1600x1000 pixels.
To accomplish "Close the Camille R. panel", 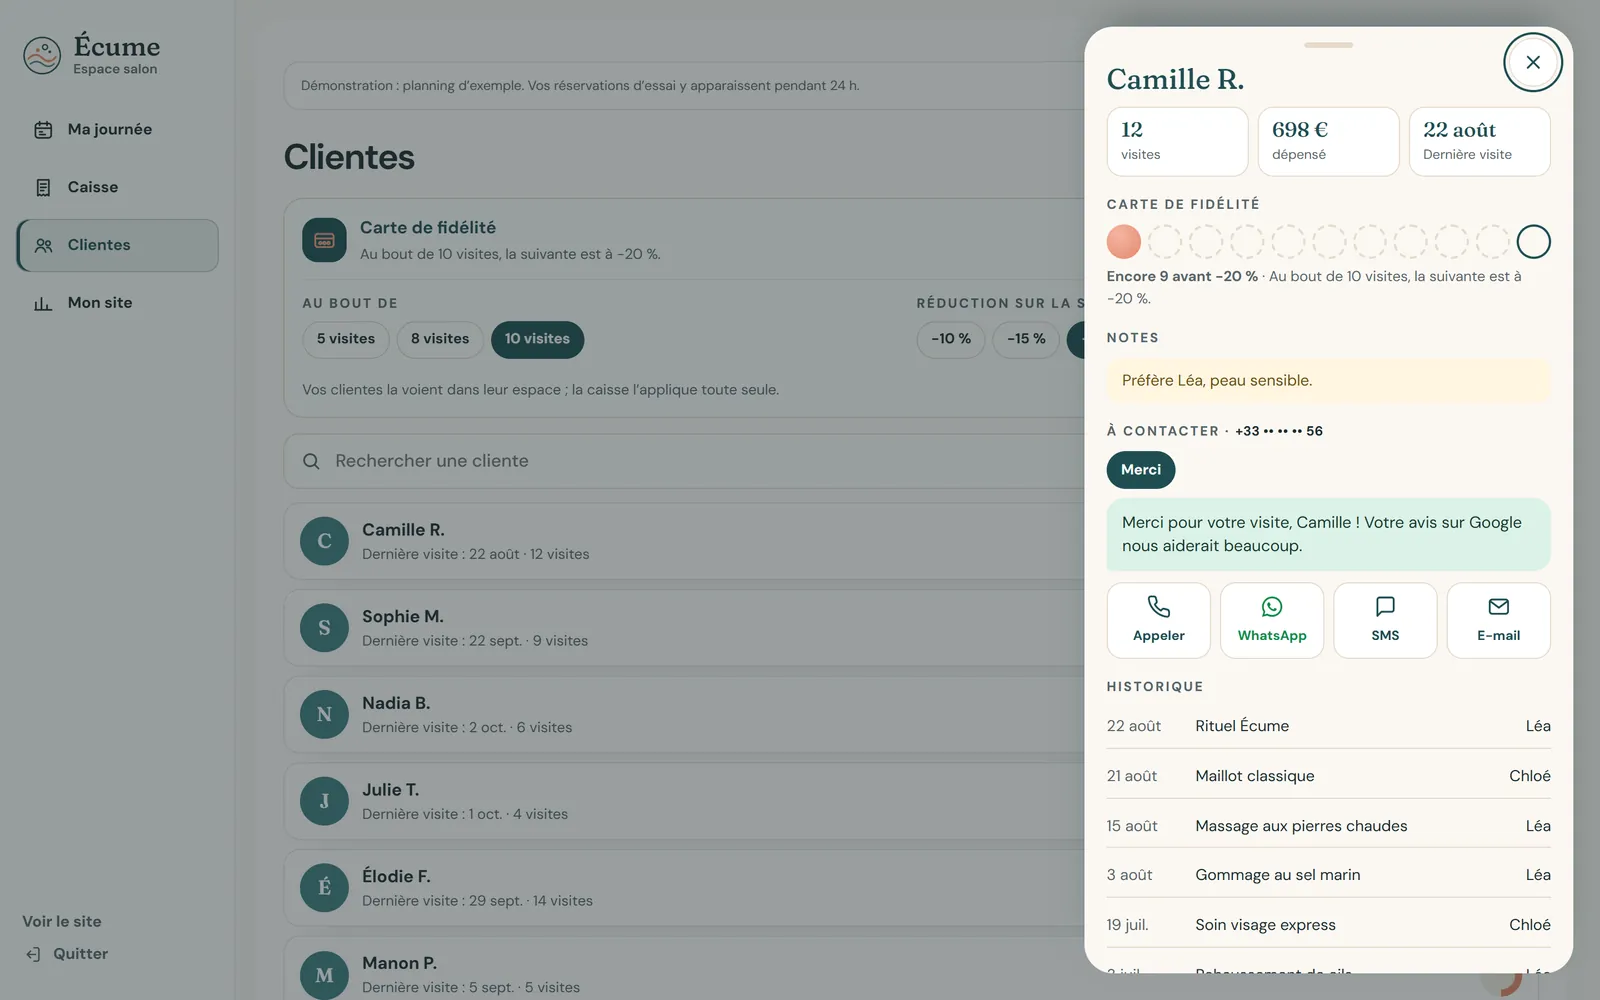I will 1533,62.
